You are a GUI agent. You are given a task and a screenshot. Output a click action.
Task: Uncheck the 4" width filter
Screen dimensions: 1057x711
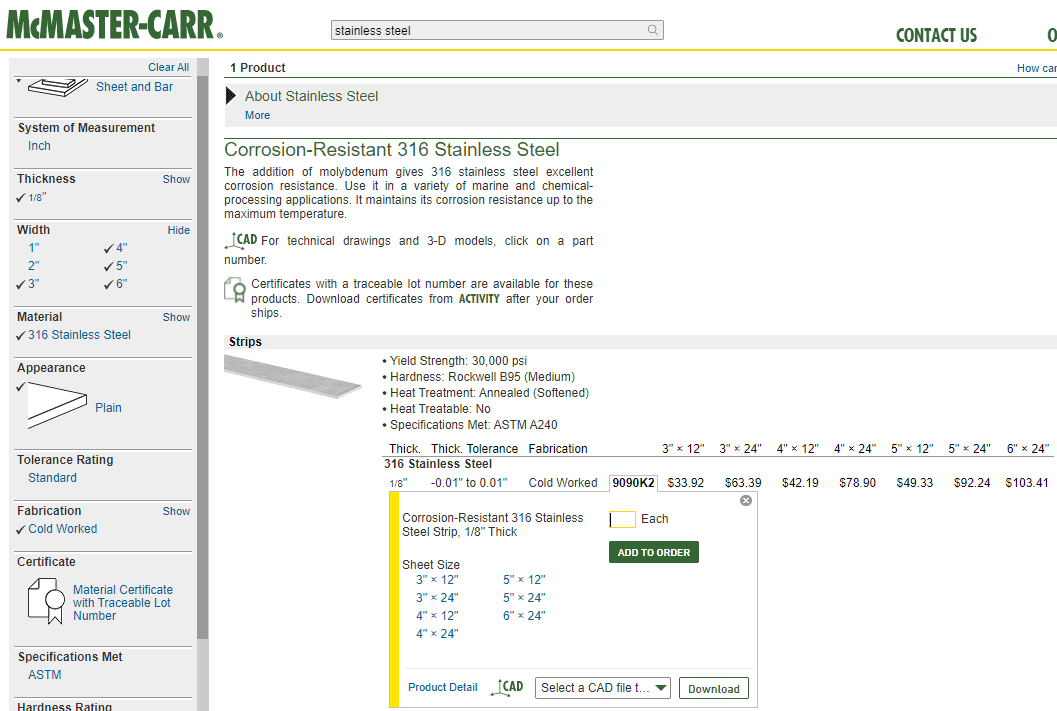click(x=115, y=247)
